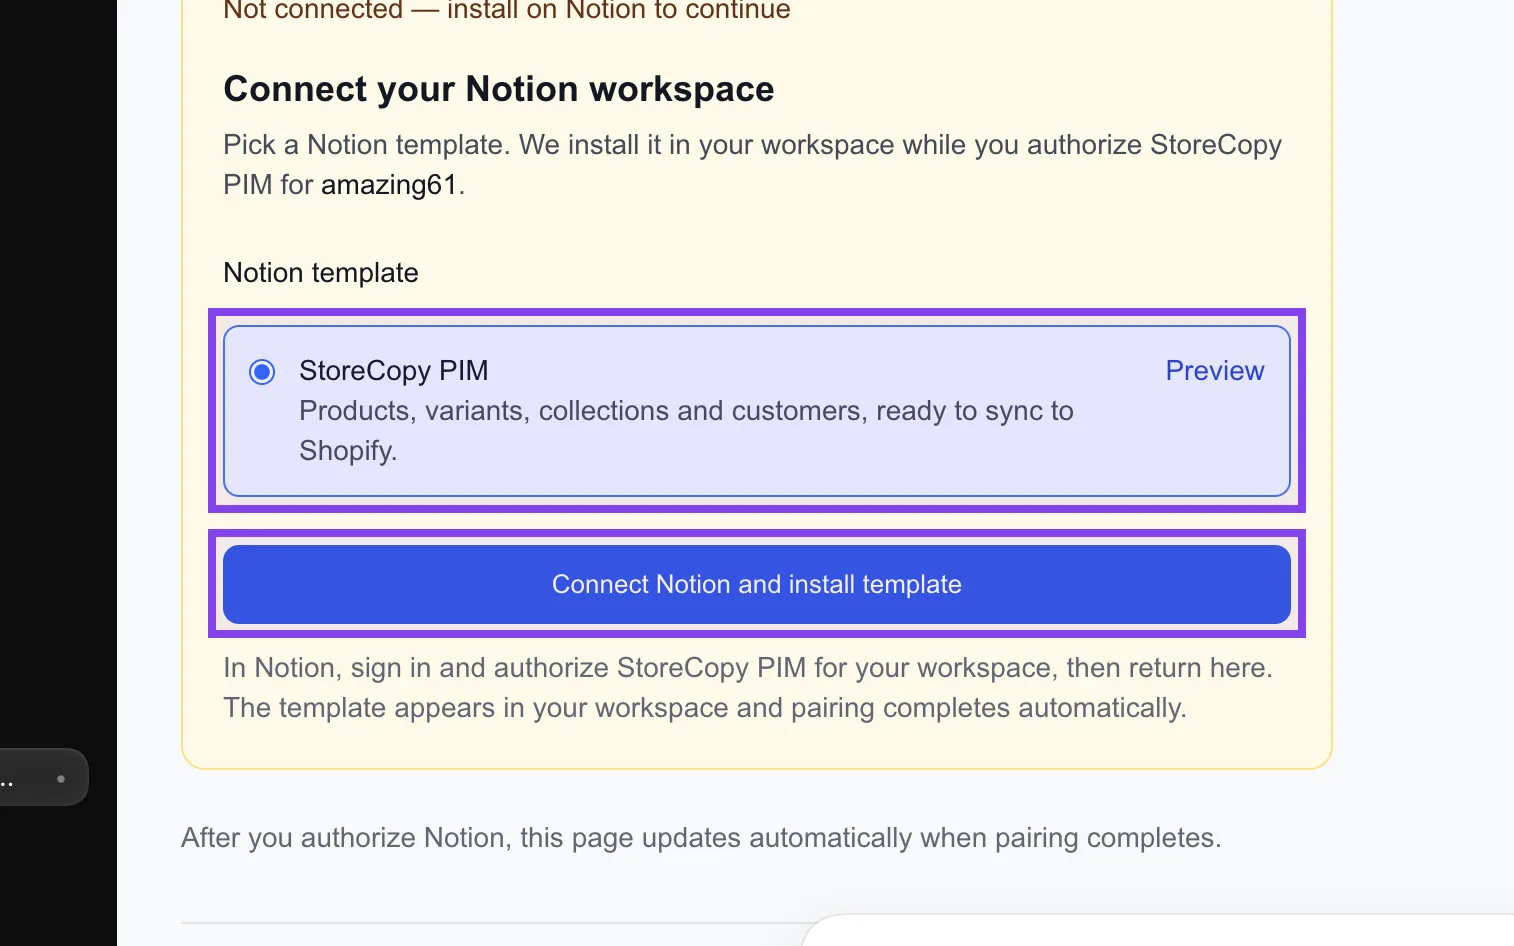Click the 'Connect your Notion workspace' heading
The width and height of the screenshot is (1514, 946).
pos(499,89)
